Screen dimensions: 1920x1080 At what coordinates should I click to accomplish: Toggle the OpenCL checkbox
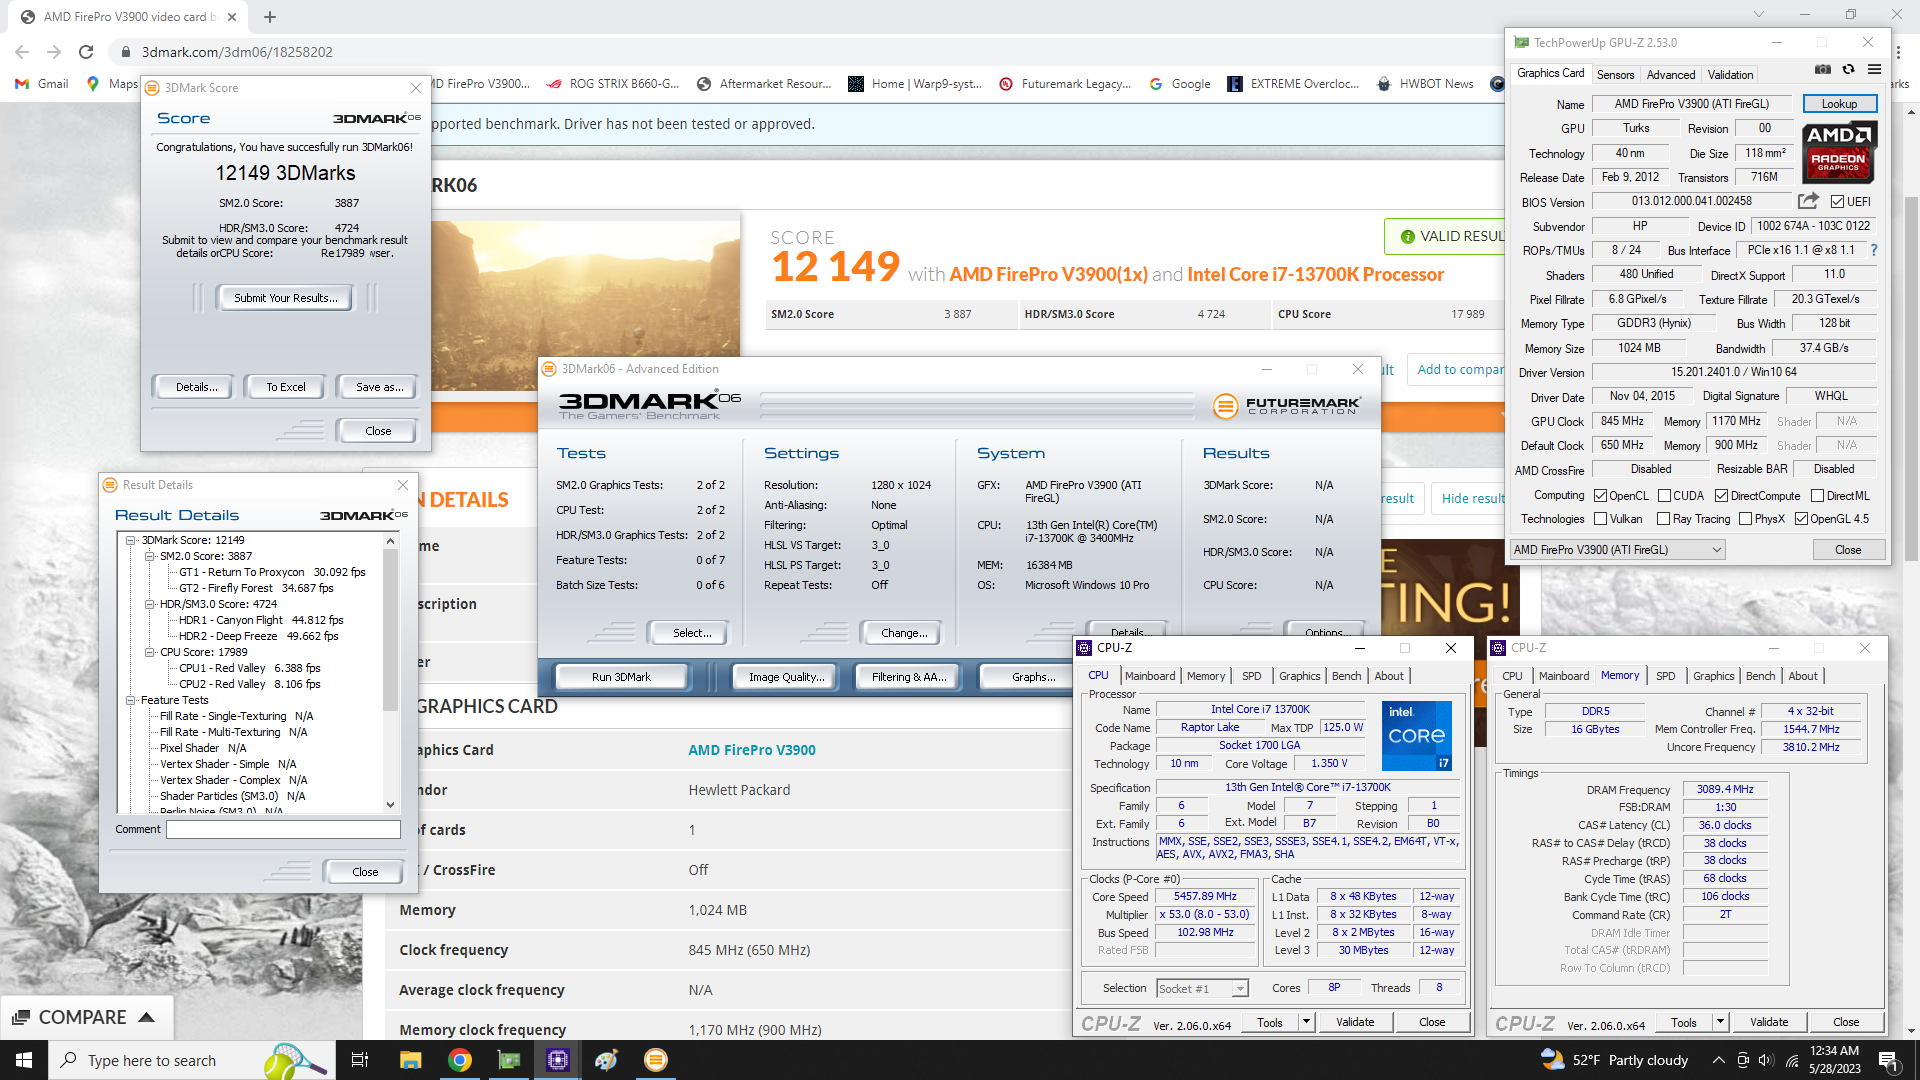[1600, 496]
